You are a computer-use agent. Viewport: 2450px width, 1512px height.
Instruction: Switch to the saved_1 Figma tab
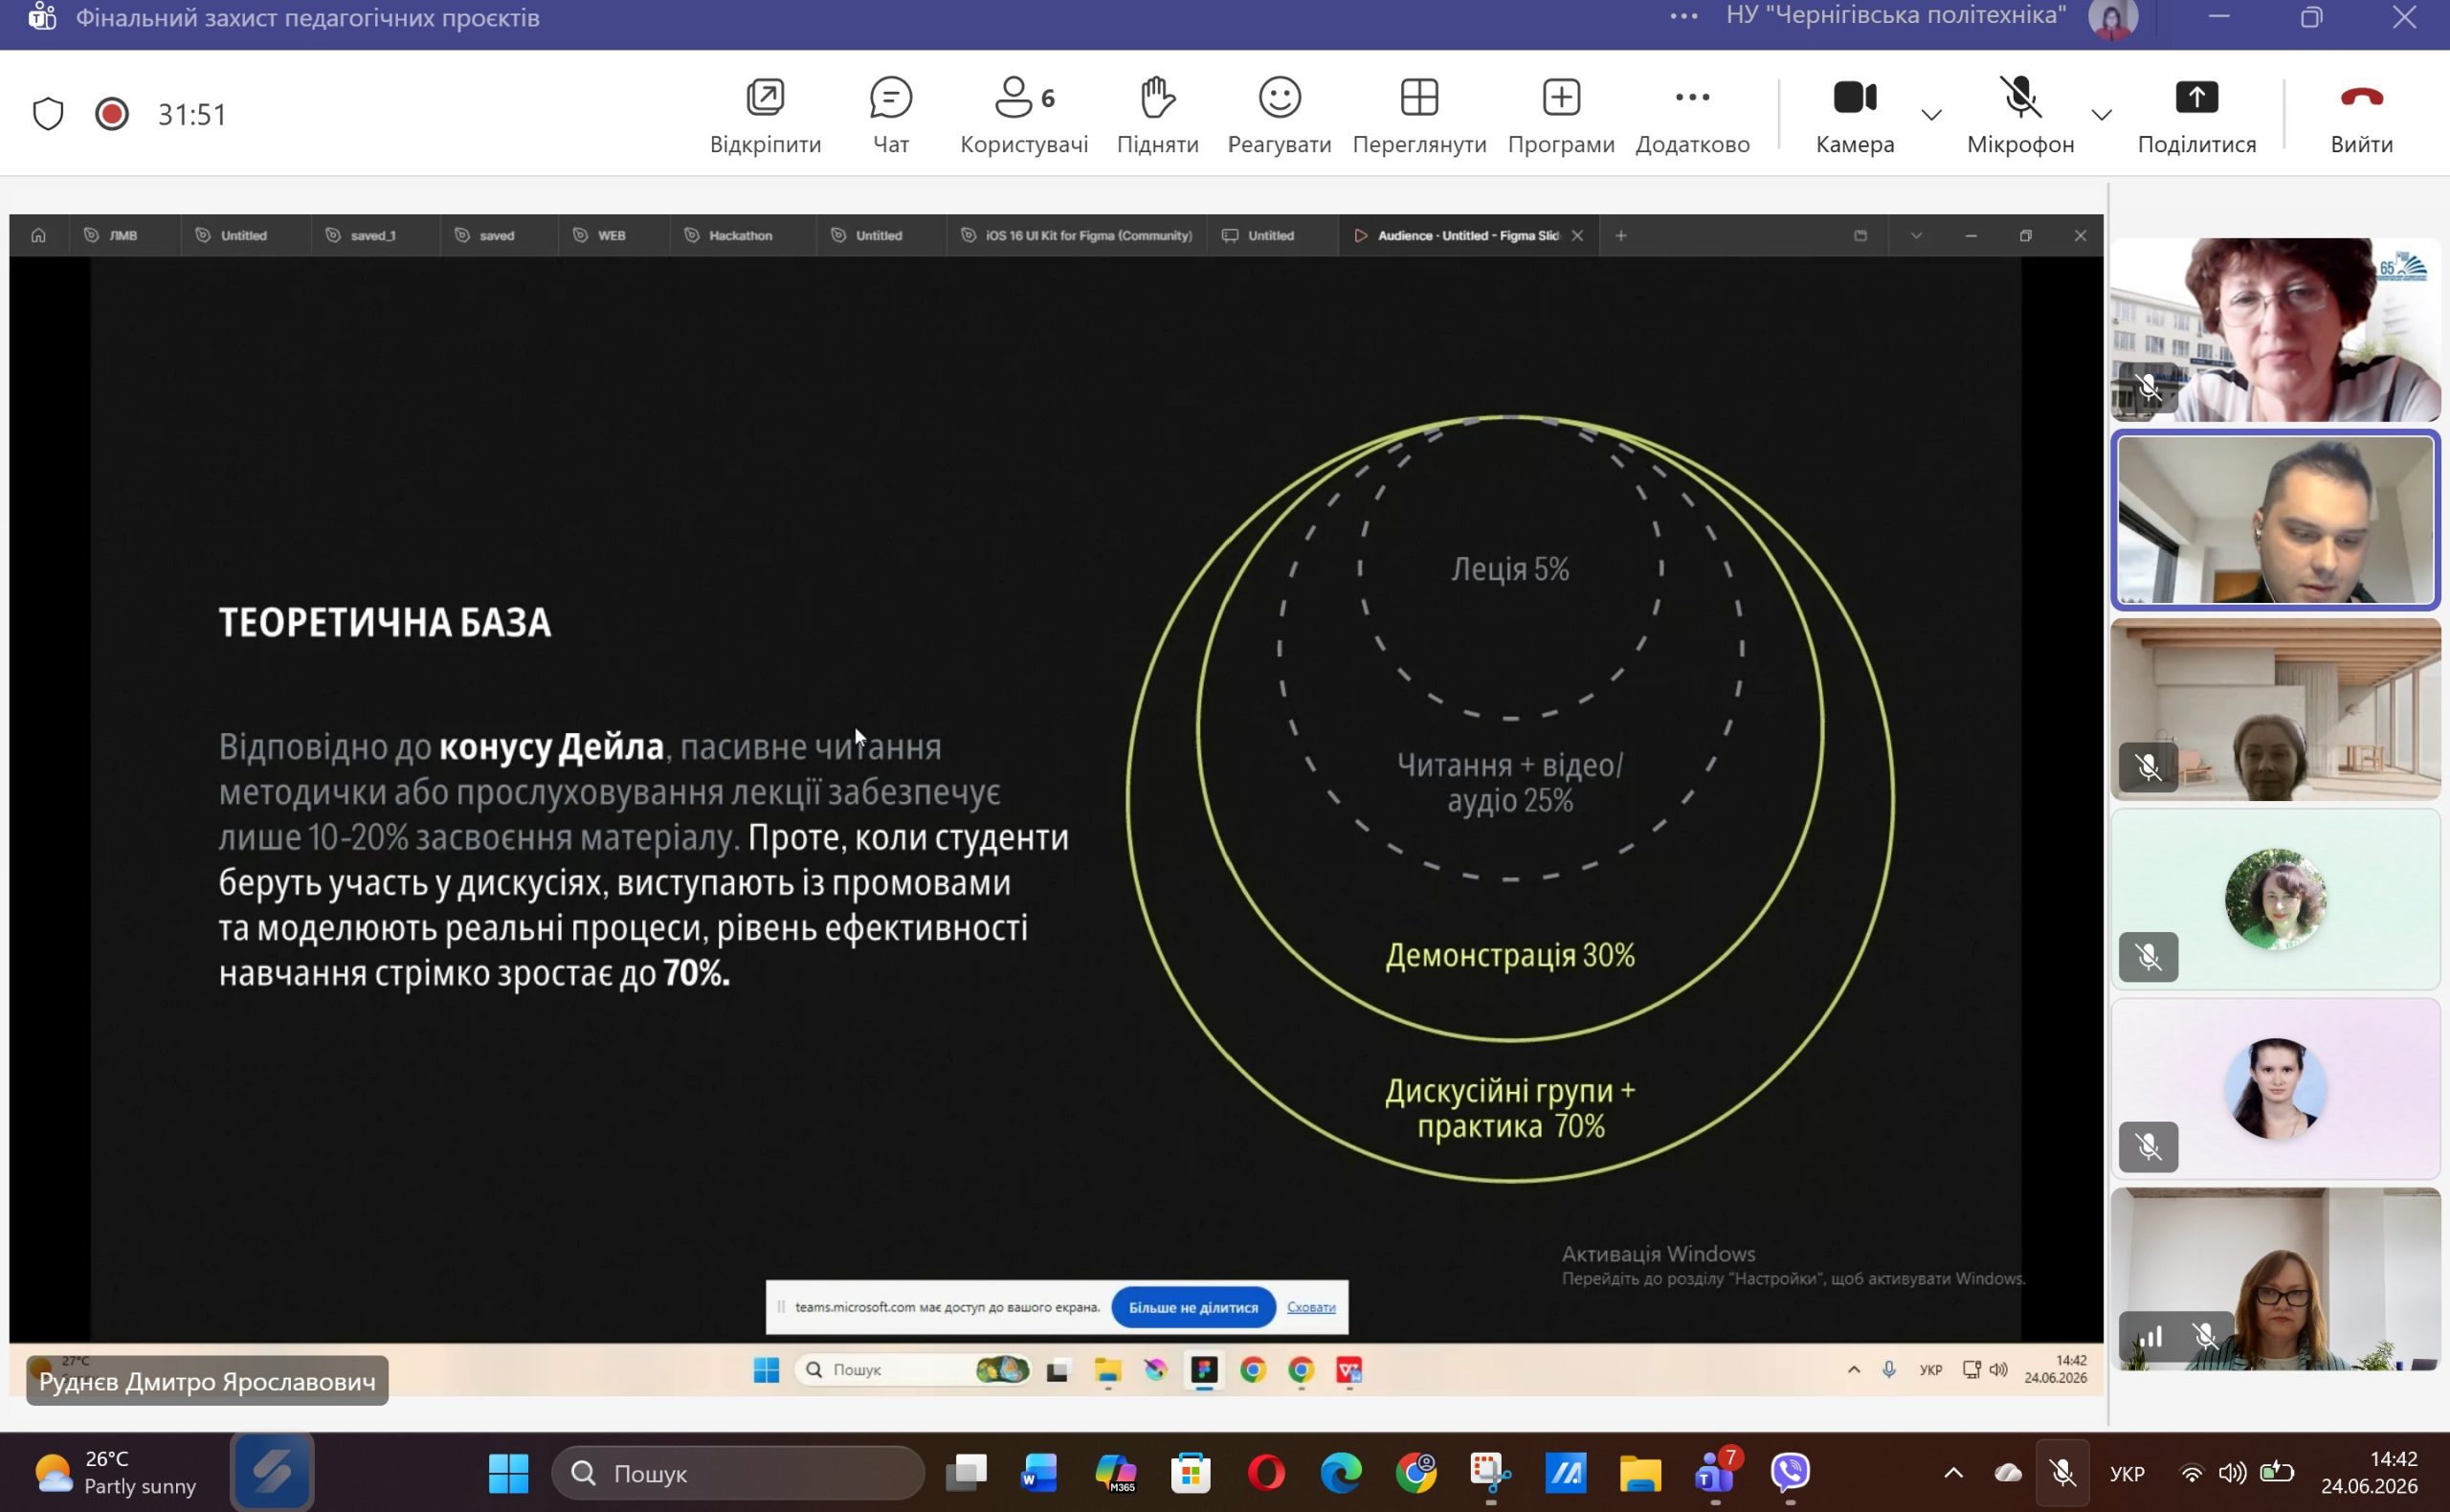tap(373, 236)
